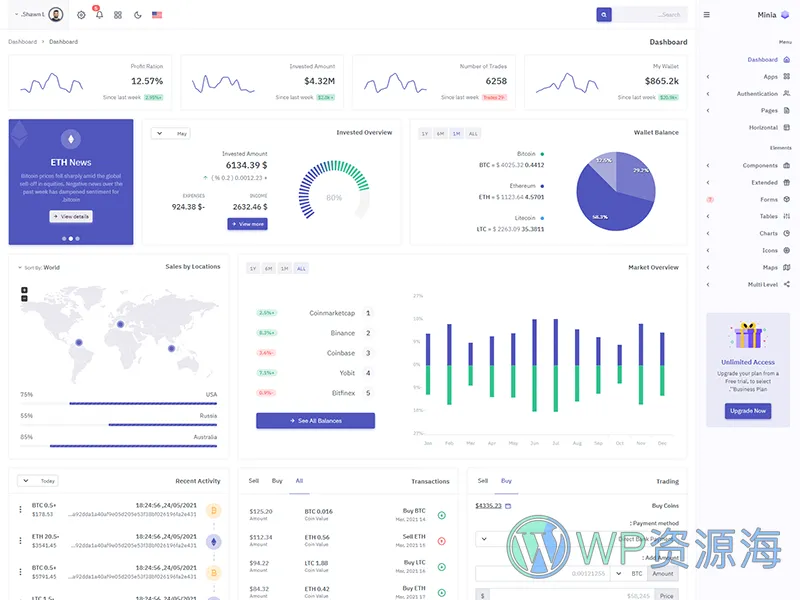The image size is (800, 600).
Task: Click the Ethereum icon in Recent Activity
Action: pos(212,541)
